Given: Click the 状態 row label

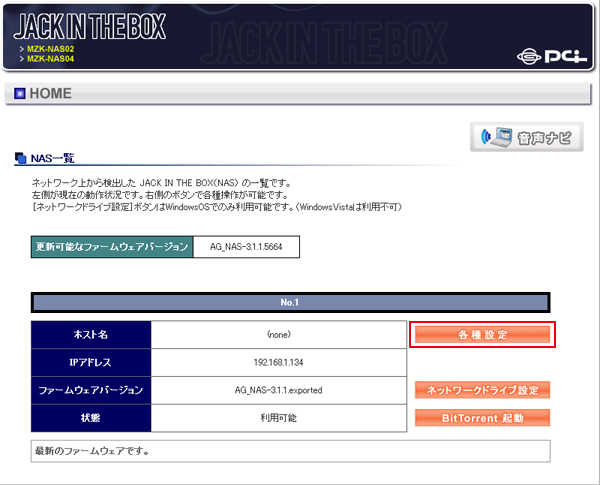Looking at the screenshot, I should 91,418.
